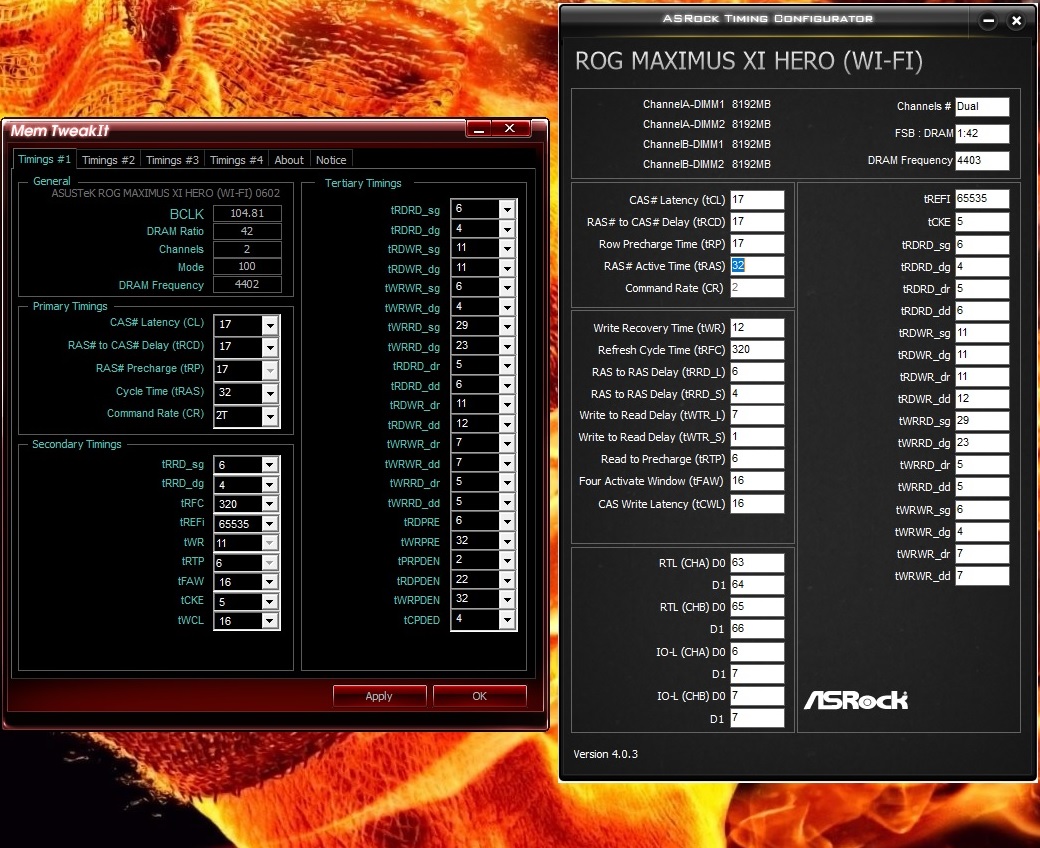Click the Four Activate Window (tFAW) field
Screen dimensions: 1040x848
(x=757, y=481)
